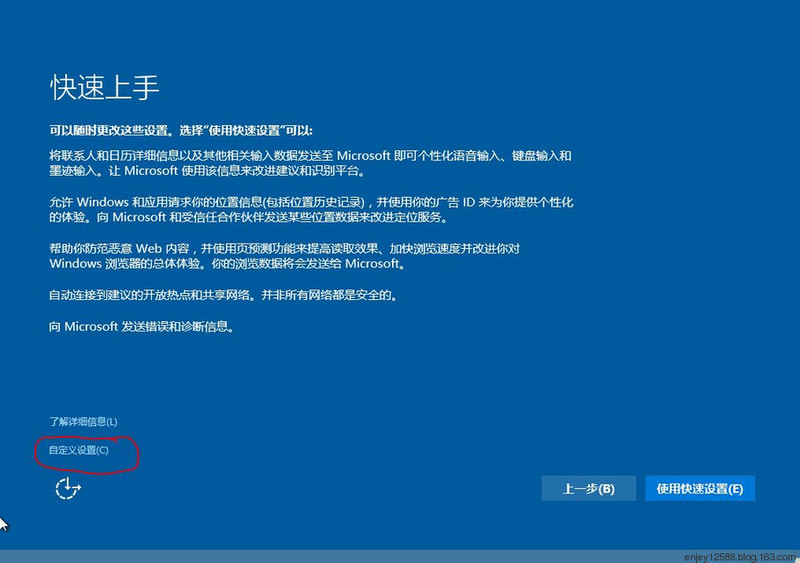Click the line about 开放热点和共享网络

pos(223,295)
